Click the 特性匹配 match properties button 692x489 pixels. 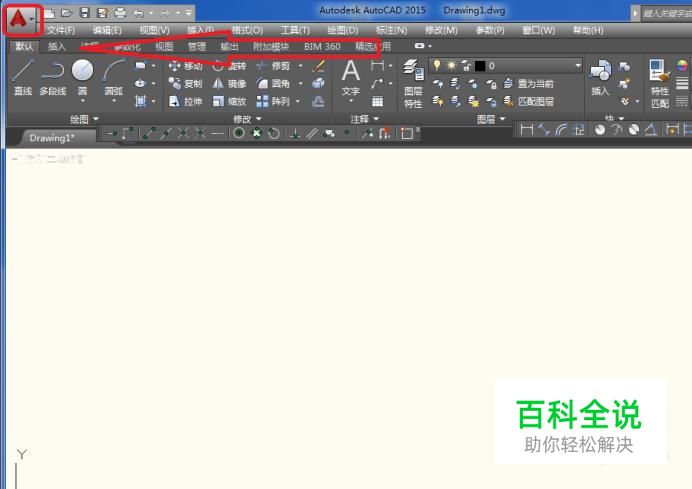[660, 84]
